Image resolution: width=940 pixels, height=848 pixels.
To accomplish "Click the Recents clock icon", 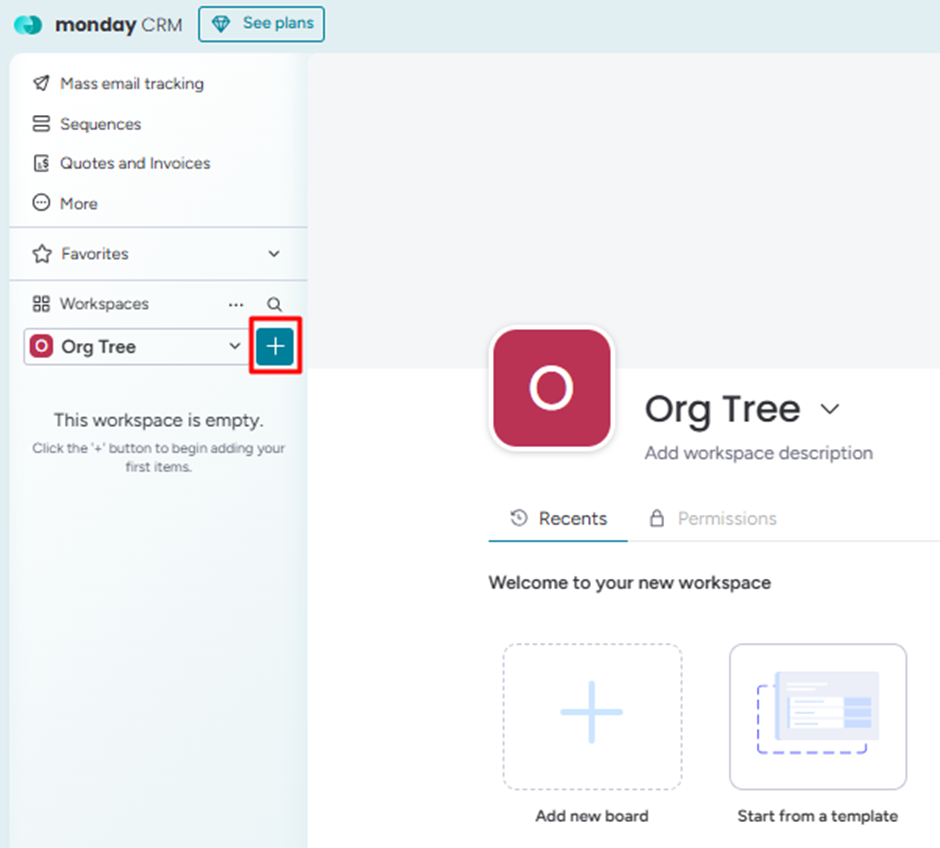I will [x=519, y=518].
